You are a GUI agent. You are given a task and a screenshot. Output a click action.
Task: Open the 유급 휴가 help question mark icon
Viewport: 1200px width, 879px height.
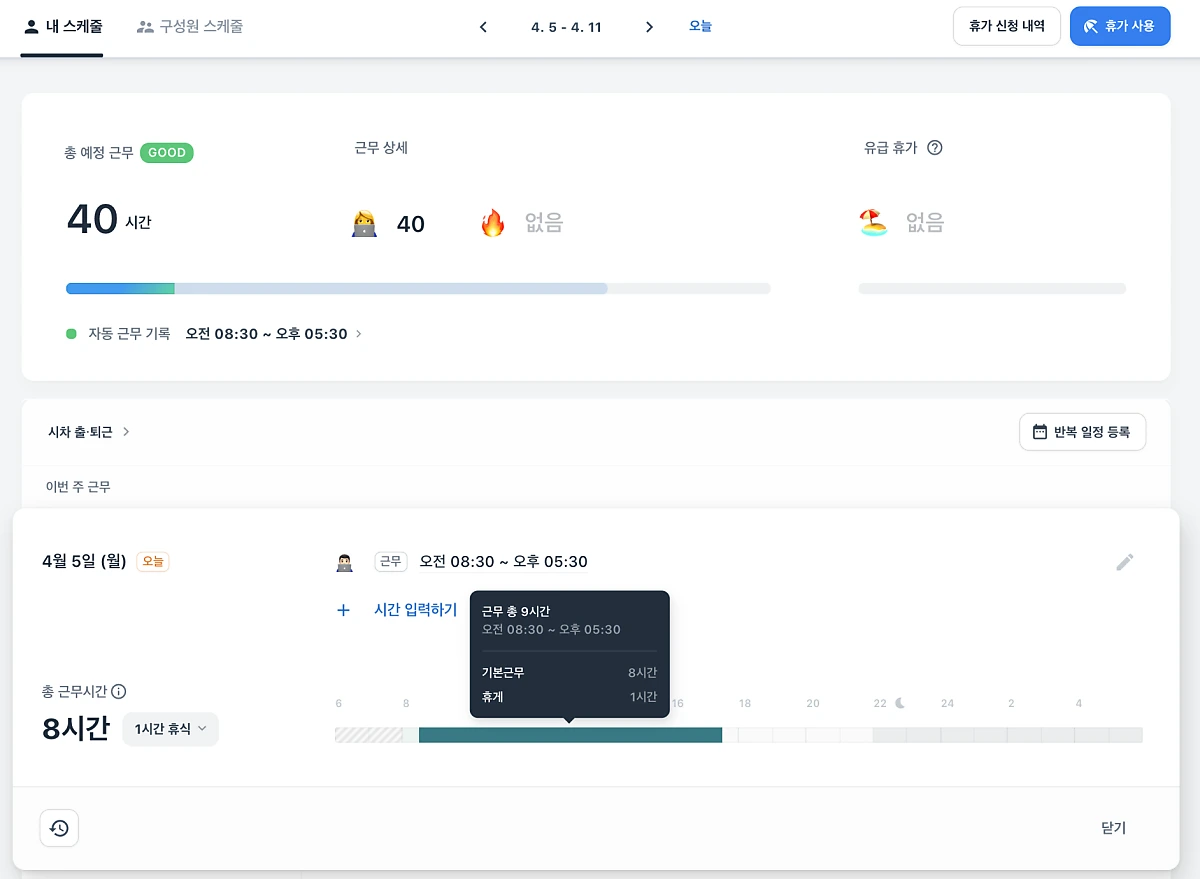coord(934,148)
